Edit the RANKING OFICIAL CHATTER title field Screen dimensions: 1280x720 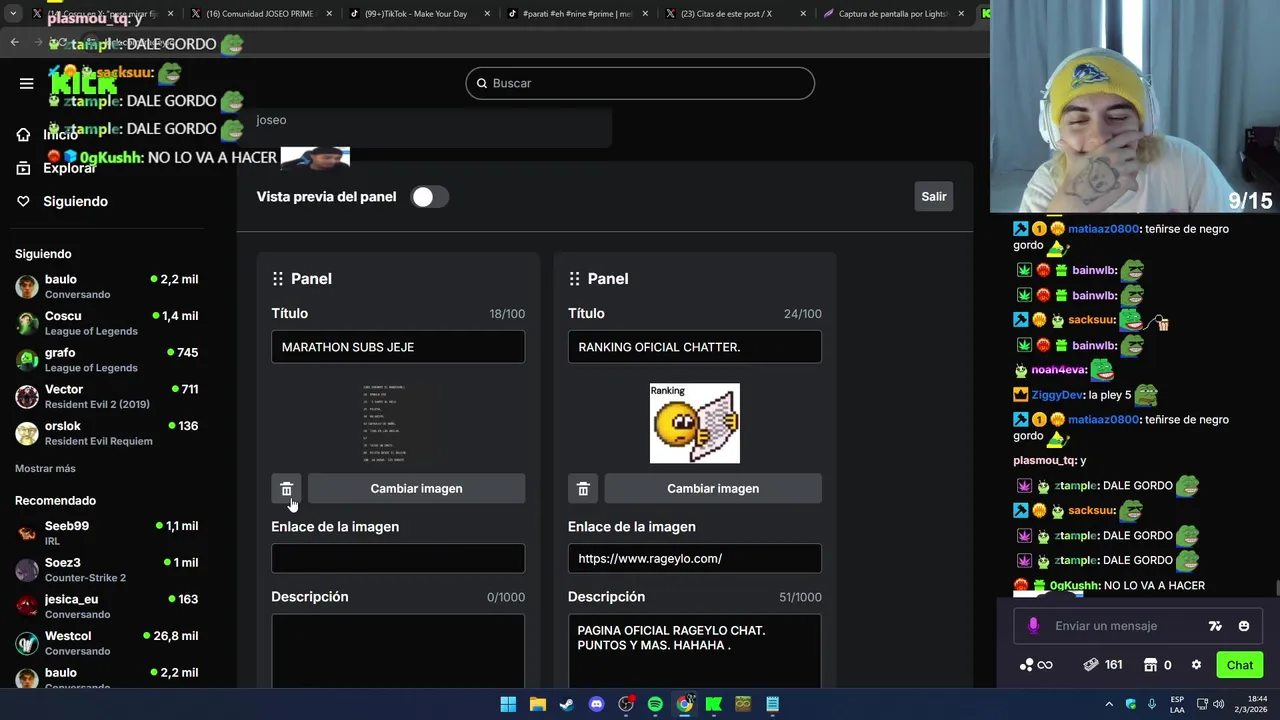pyautogui.click(x=695, y=347)
